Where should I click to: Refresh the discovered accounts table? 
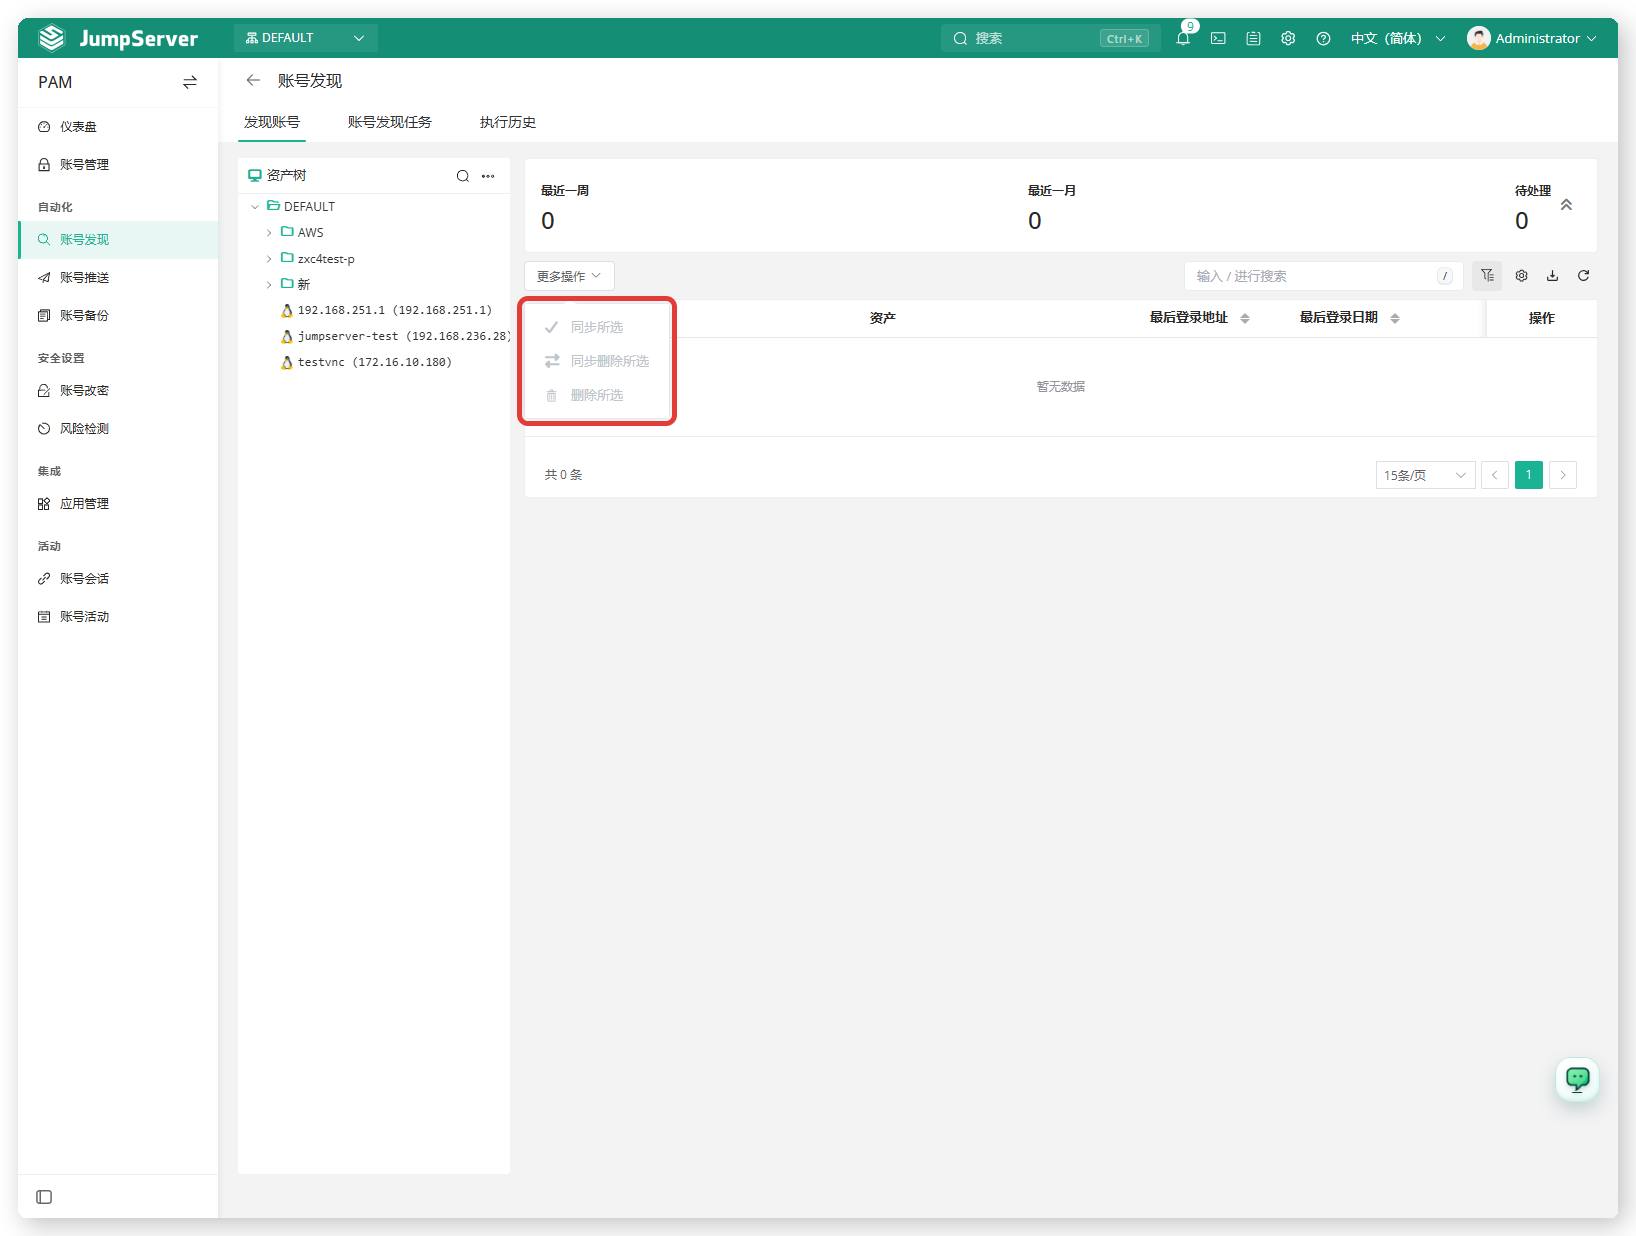coord(1583,276)
